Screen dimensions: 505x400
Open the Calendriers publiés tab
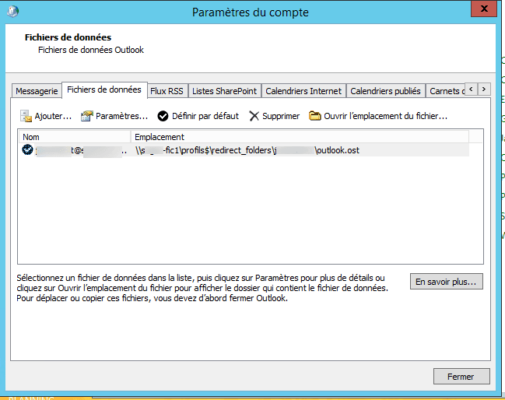385,91
